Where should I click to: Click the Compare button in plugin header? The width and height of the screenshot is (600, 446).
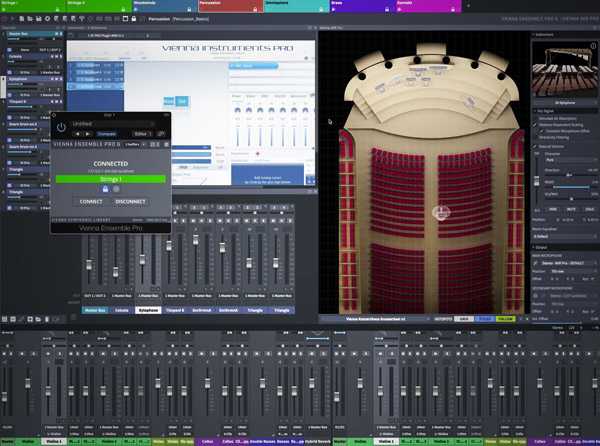coord(107,134)
